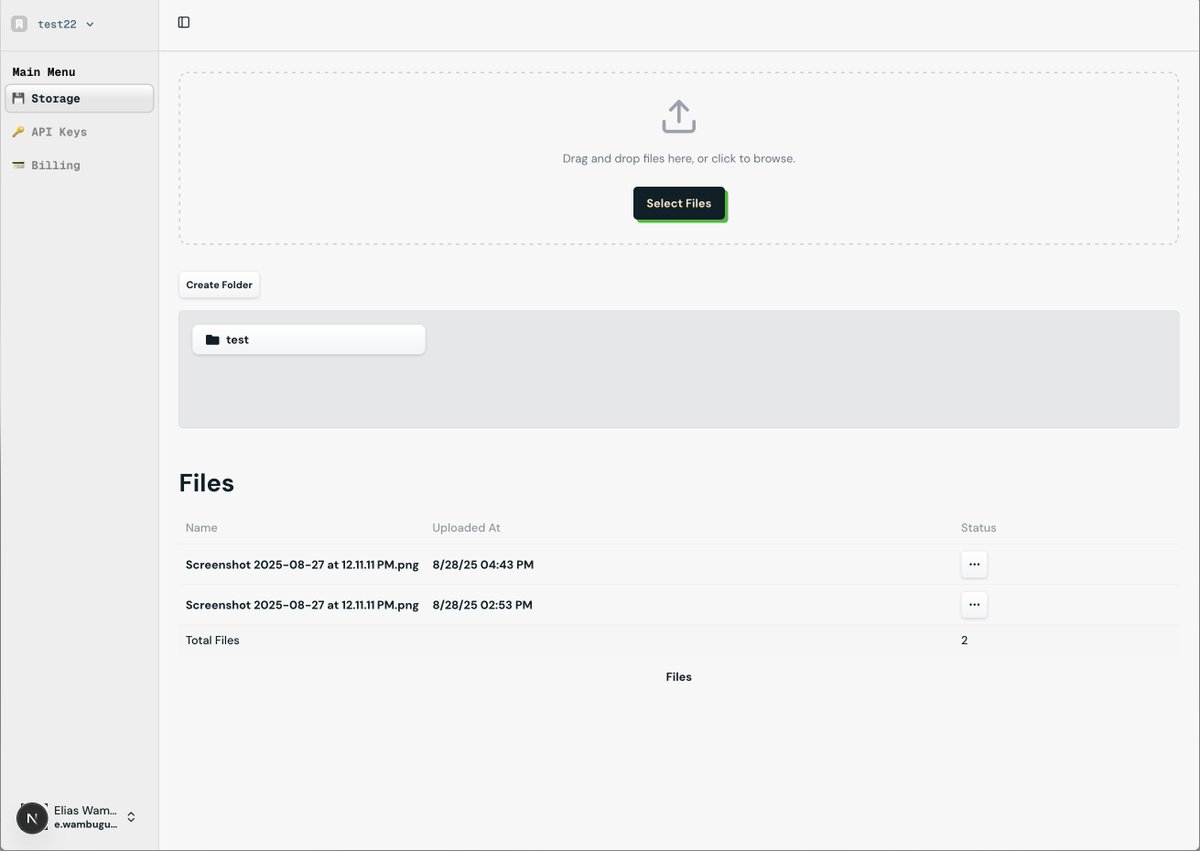Click the 8/28/25 02:53 PM timestamp
This screenshot has width=1200, height=851.
(x=482, y=605)
